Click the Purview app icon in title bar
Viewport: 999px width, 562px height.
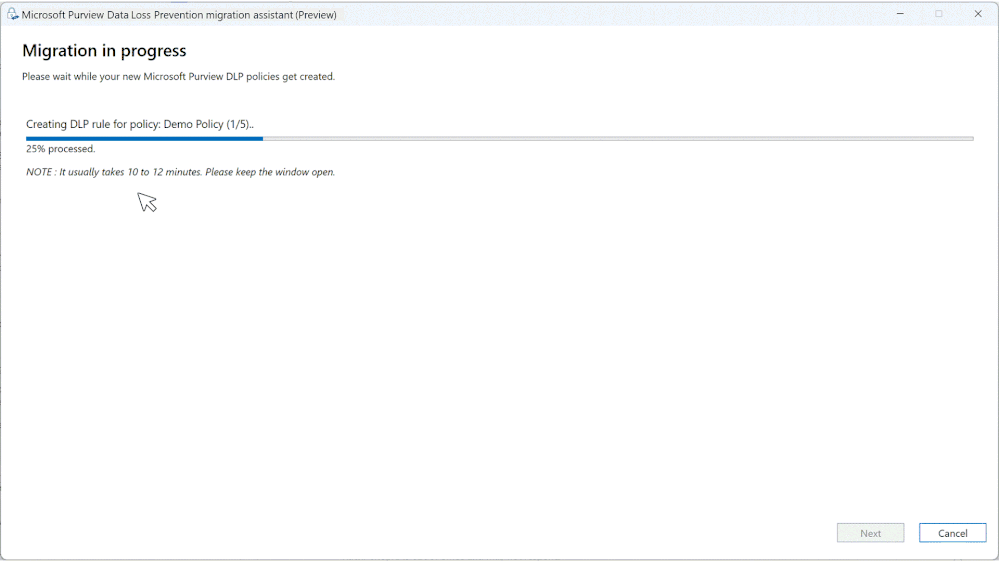coord(12,14)
